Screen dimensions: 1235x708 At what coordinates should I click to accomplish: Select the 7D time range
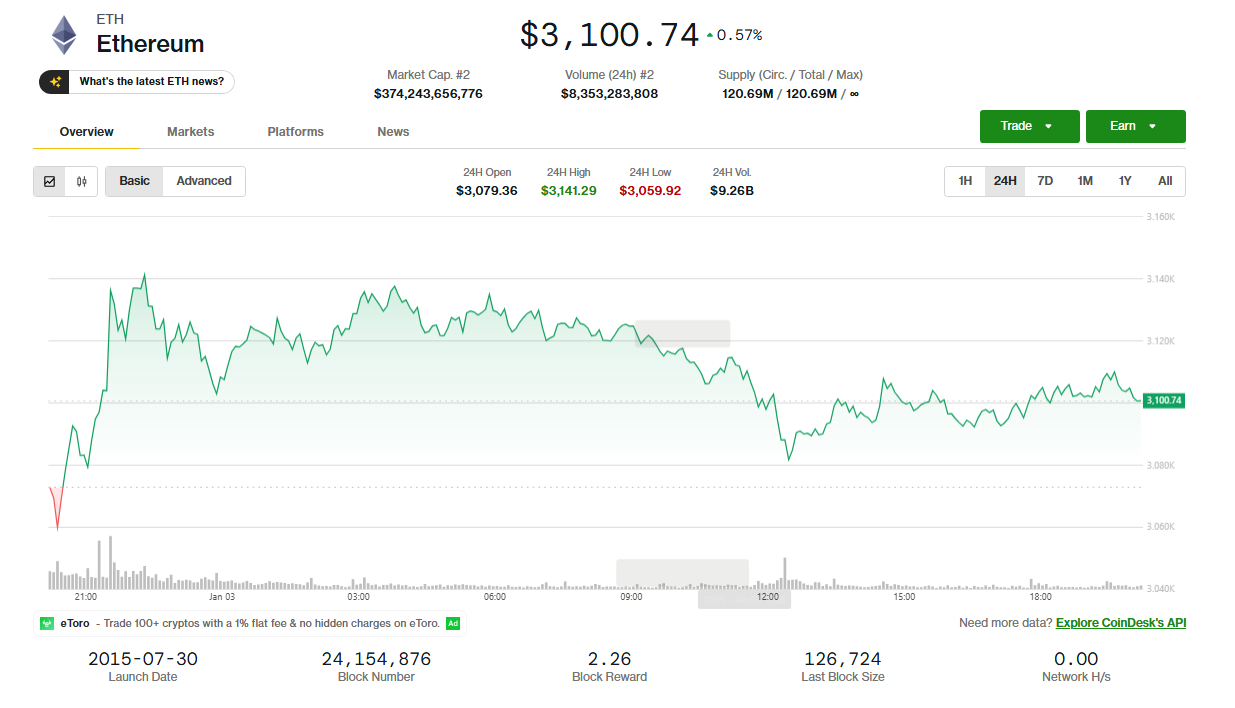pos(1045,181)
